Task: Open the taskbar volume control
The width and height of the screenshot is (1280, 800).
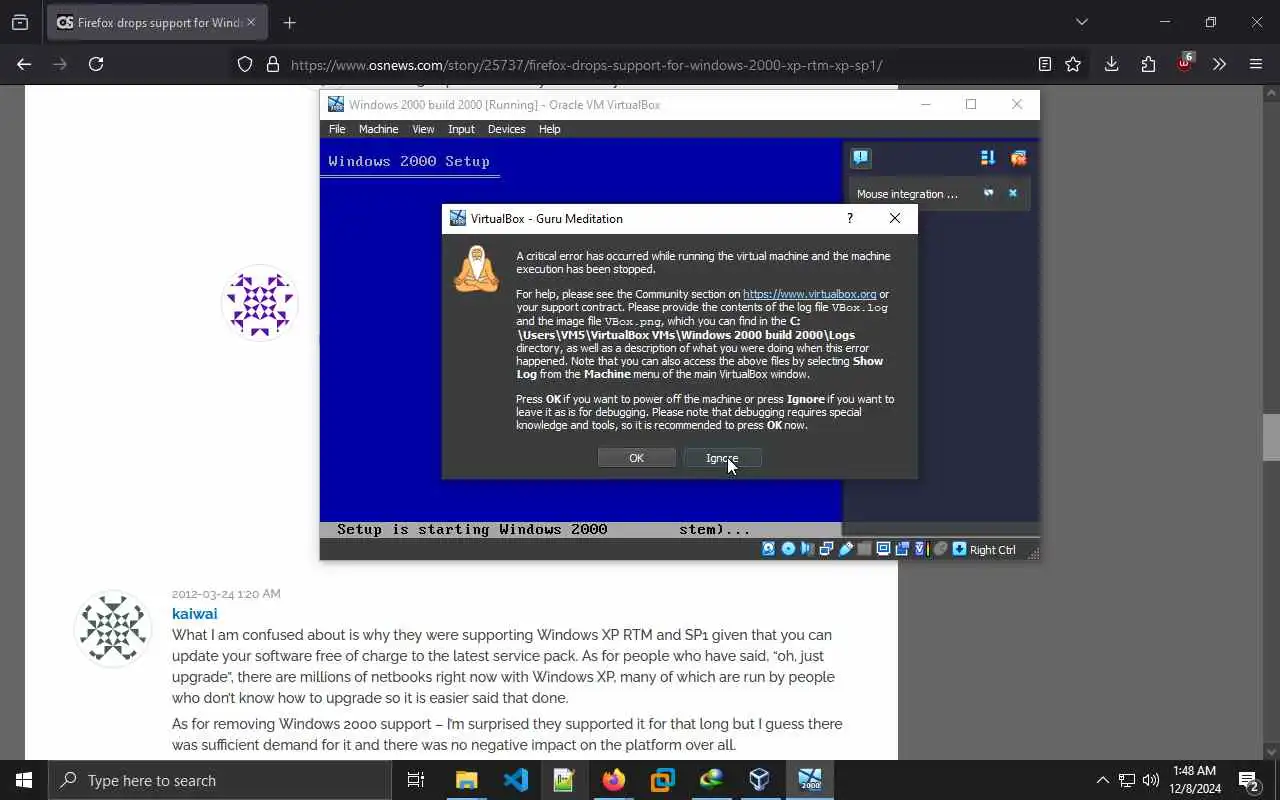Action: pos(1150,780)
